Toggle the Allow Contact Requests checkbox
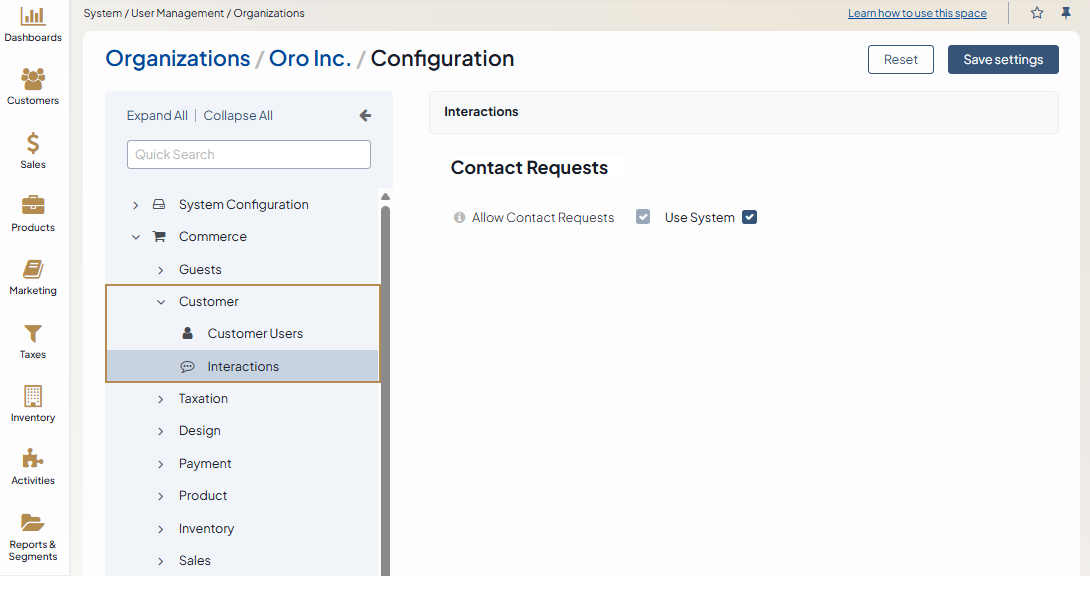The image size is (1090, 605). tap(643, 217)
